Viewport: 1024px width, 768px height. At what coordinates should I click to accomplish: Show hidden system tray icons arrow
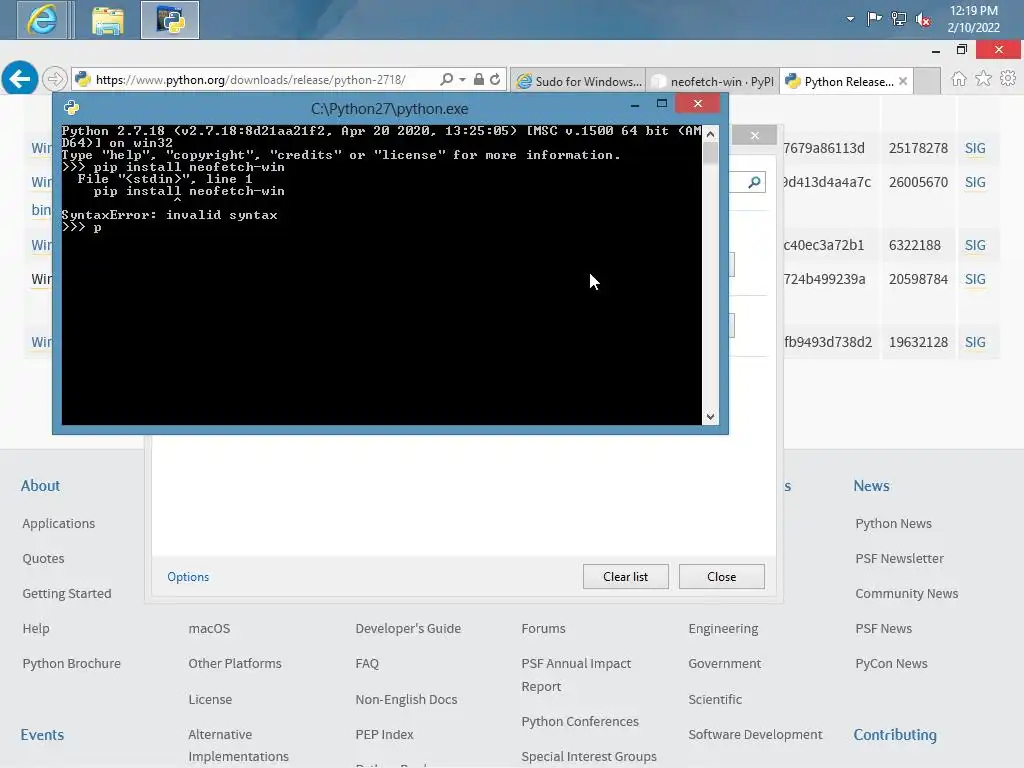[850, 19]
